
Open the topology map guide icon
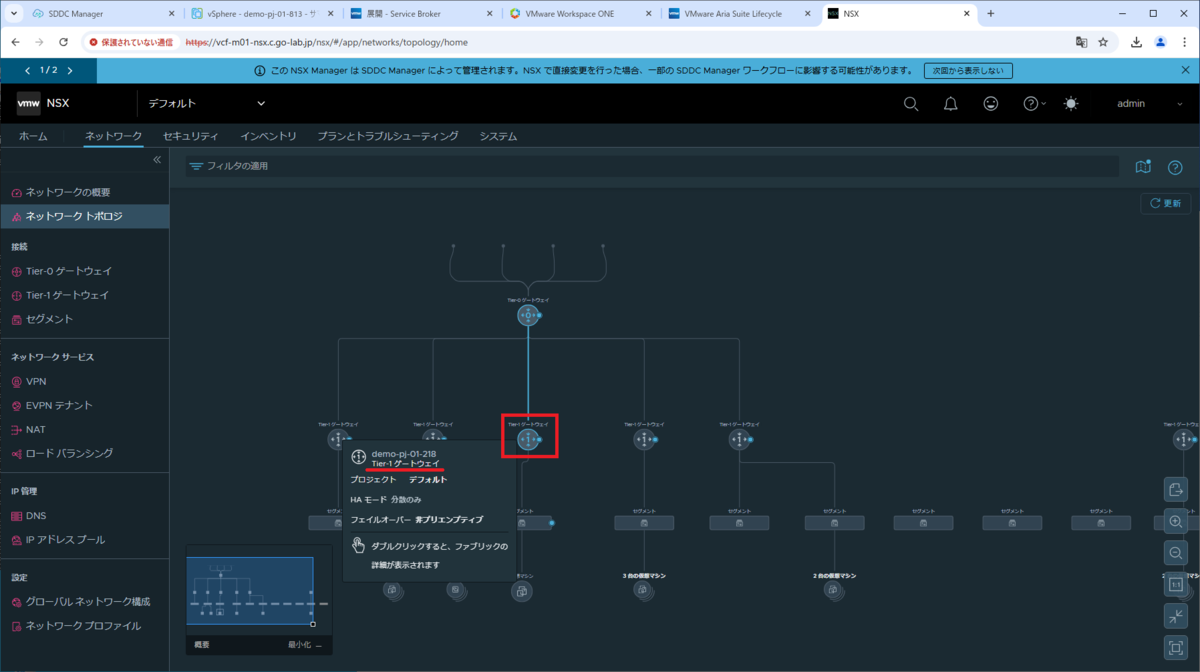click(x=1144, y=167)
